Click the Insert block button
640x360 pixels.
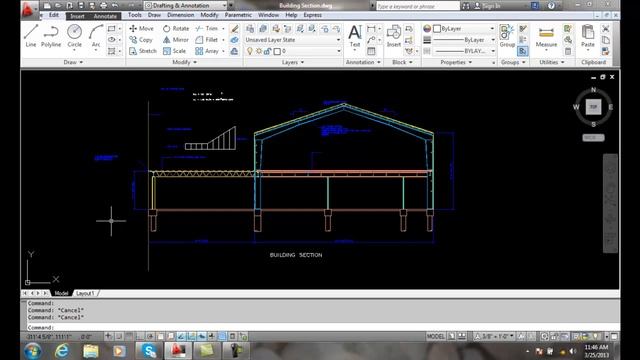(393, 36)
